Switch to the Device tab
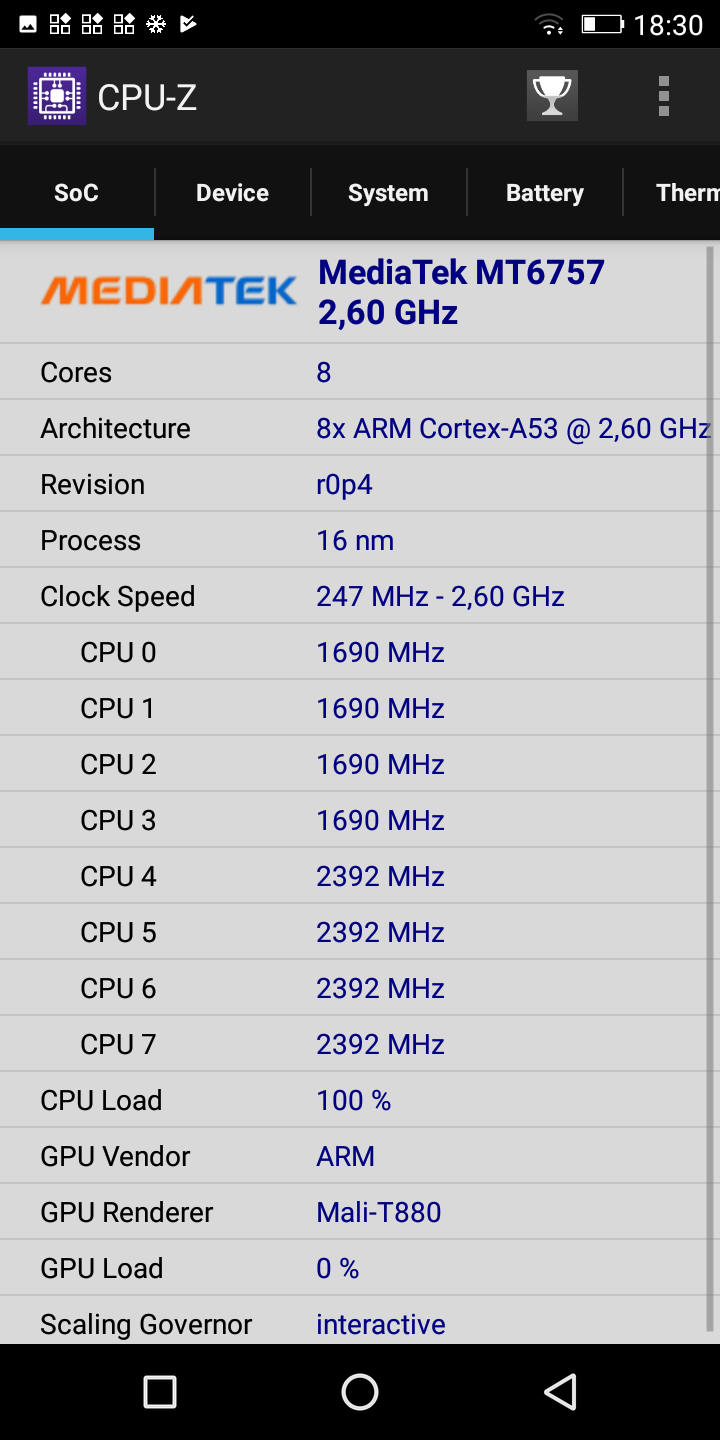Viewport: 720px width, 1440px height. pyautogui.click(x=232, y=193)
